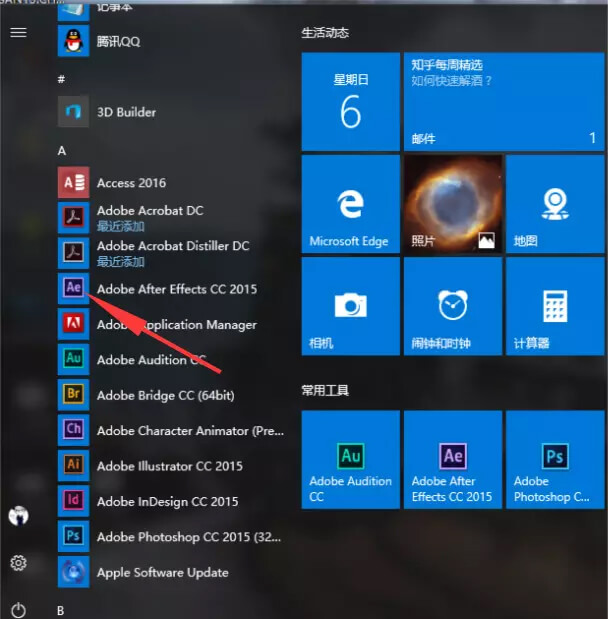The width and height of the screenshot is (608, 619).
Task: Open the Microsoft Edge tile
Action: coord(351,204)
